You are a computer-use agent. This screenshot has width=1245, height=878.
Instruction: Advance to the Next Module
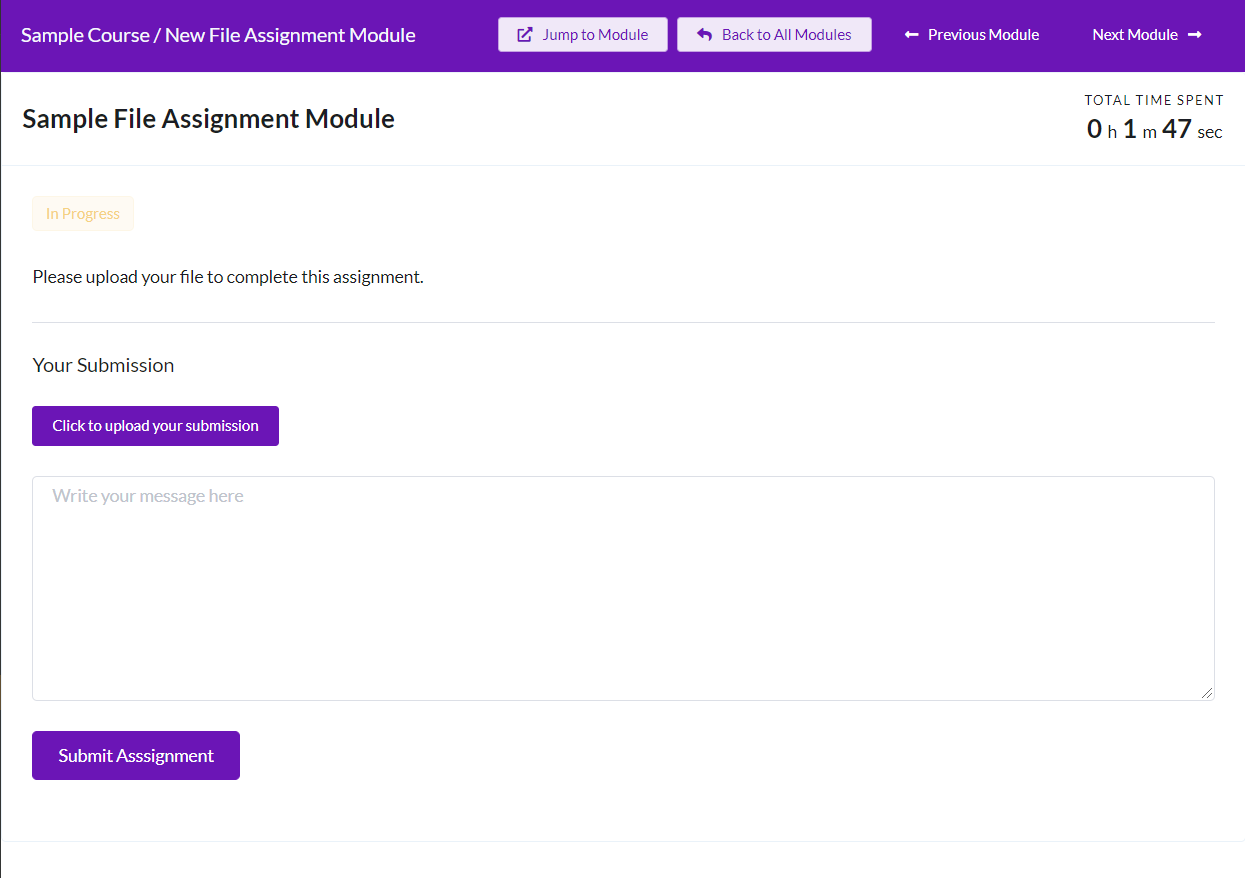tap(1146, 34)
